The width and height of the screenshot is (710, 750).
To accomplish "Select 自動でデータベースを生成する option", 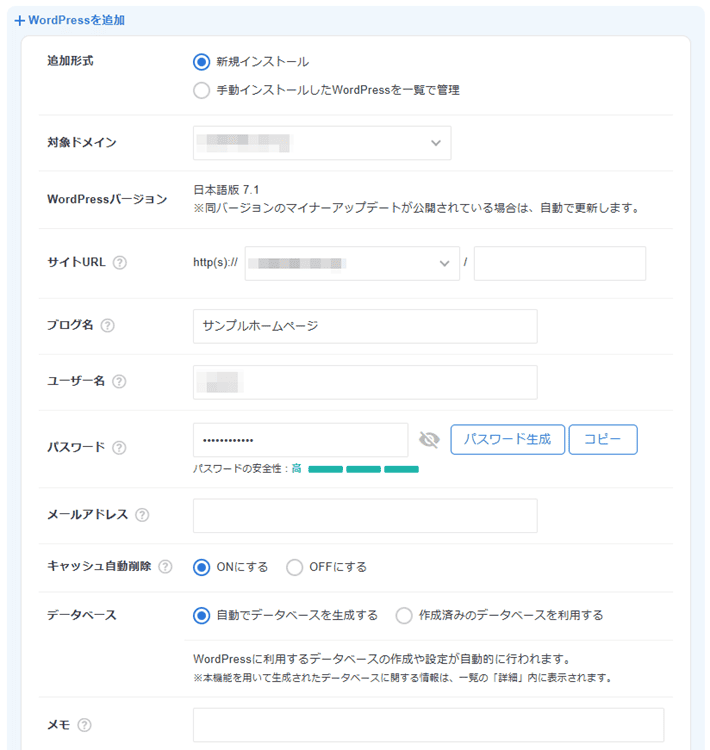I will click(201, 616).
